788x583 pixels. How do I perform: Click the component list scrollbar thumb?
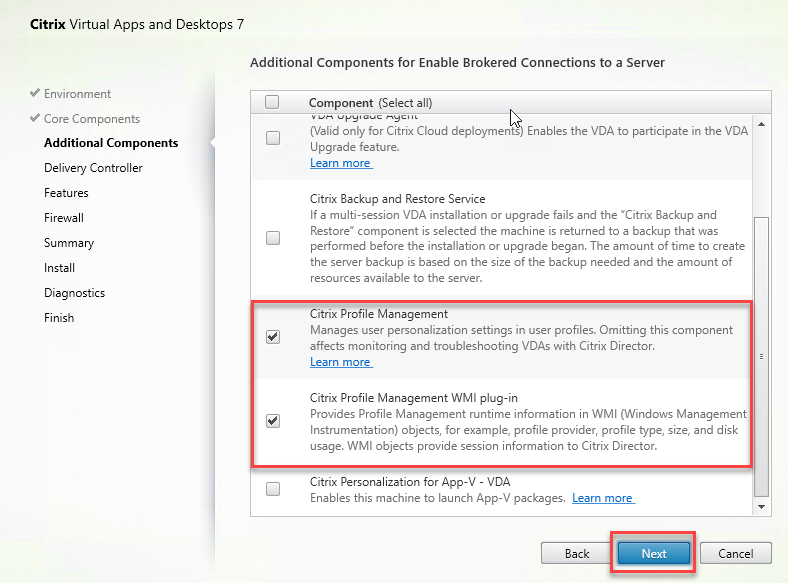761,355
